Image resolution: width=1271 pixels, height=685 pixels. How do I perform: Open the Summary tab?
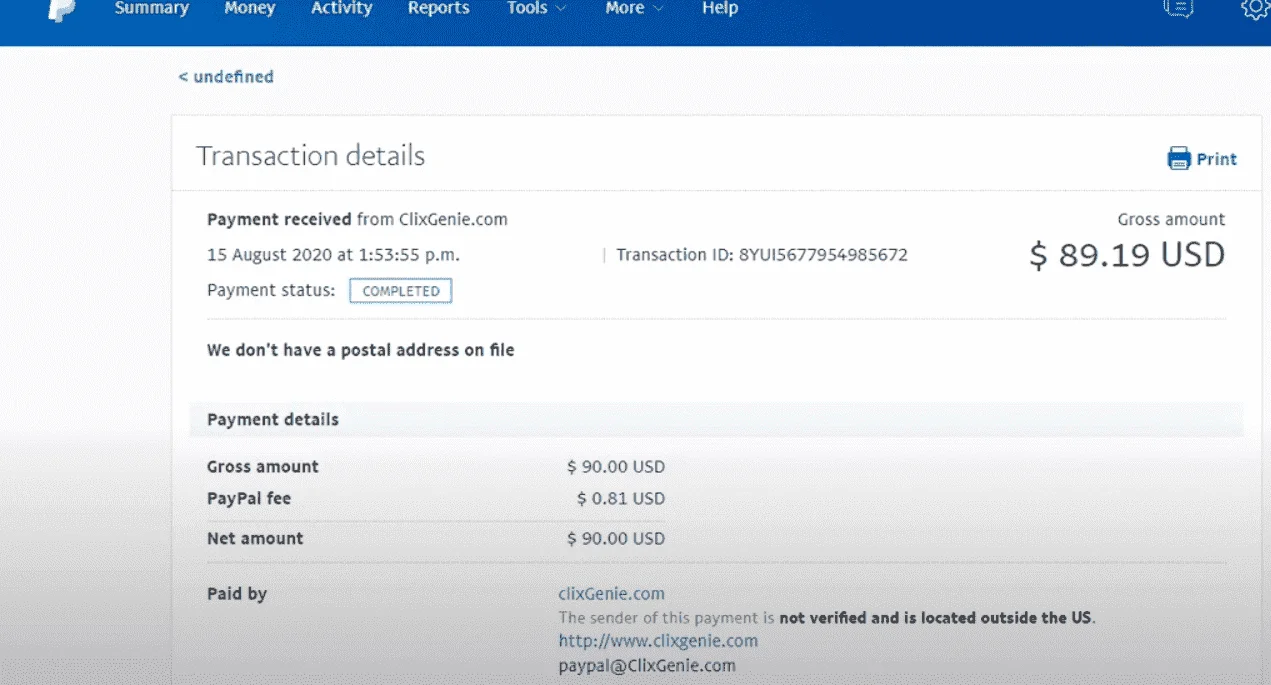152,8
